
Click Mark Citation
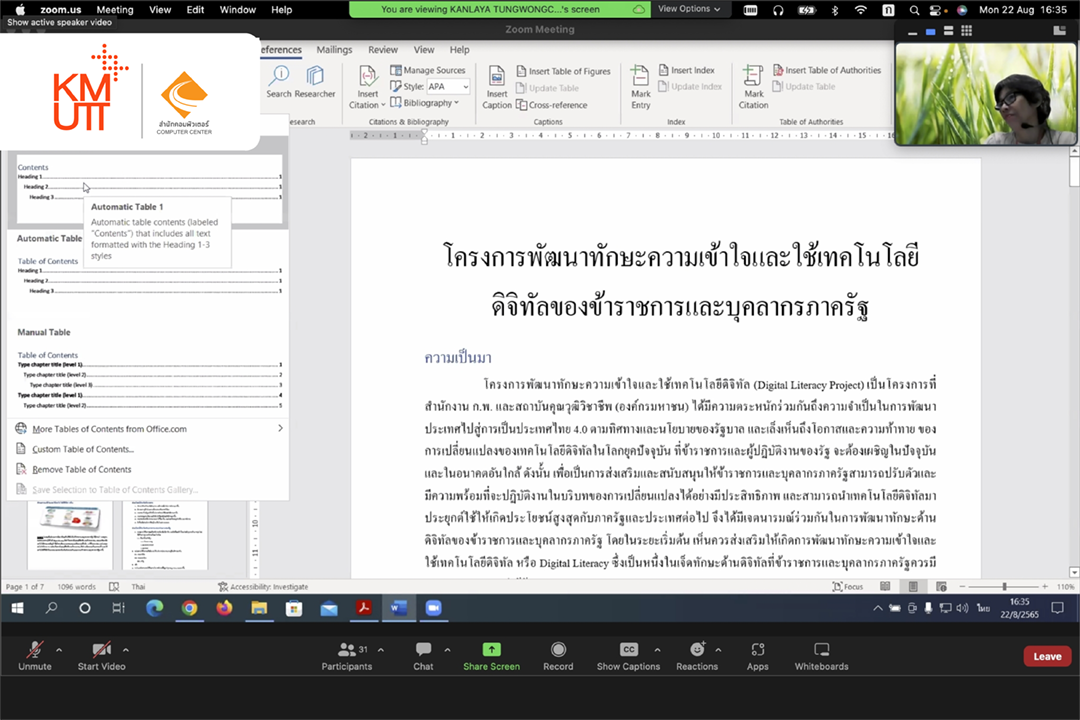tap(754, 87)
